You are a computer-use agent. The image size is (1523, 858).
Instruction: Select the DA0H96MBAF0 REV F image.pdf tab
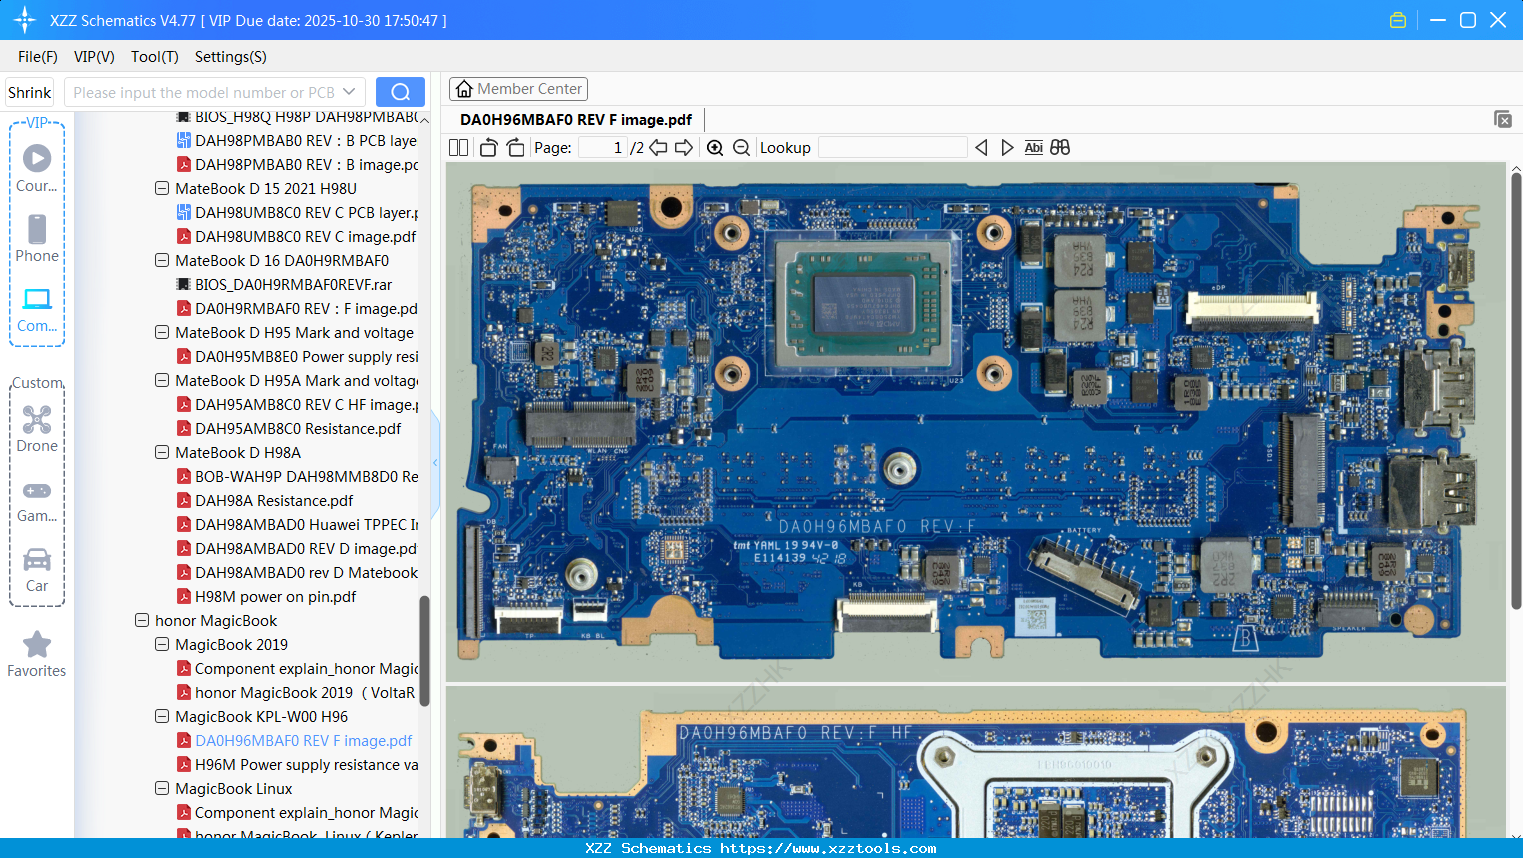click(576, 120)
